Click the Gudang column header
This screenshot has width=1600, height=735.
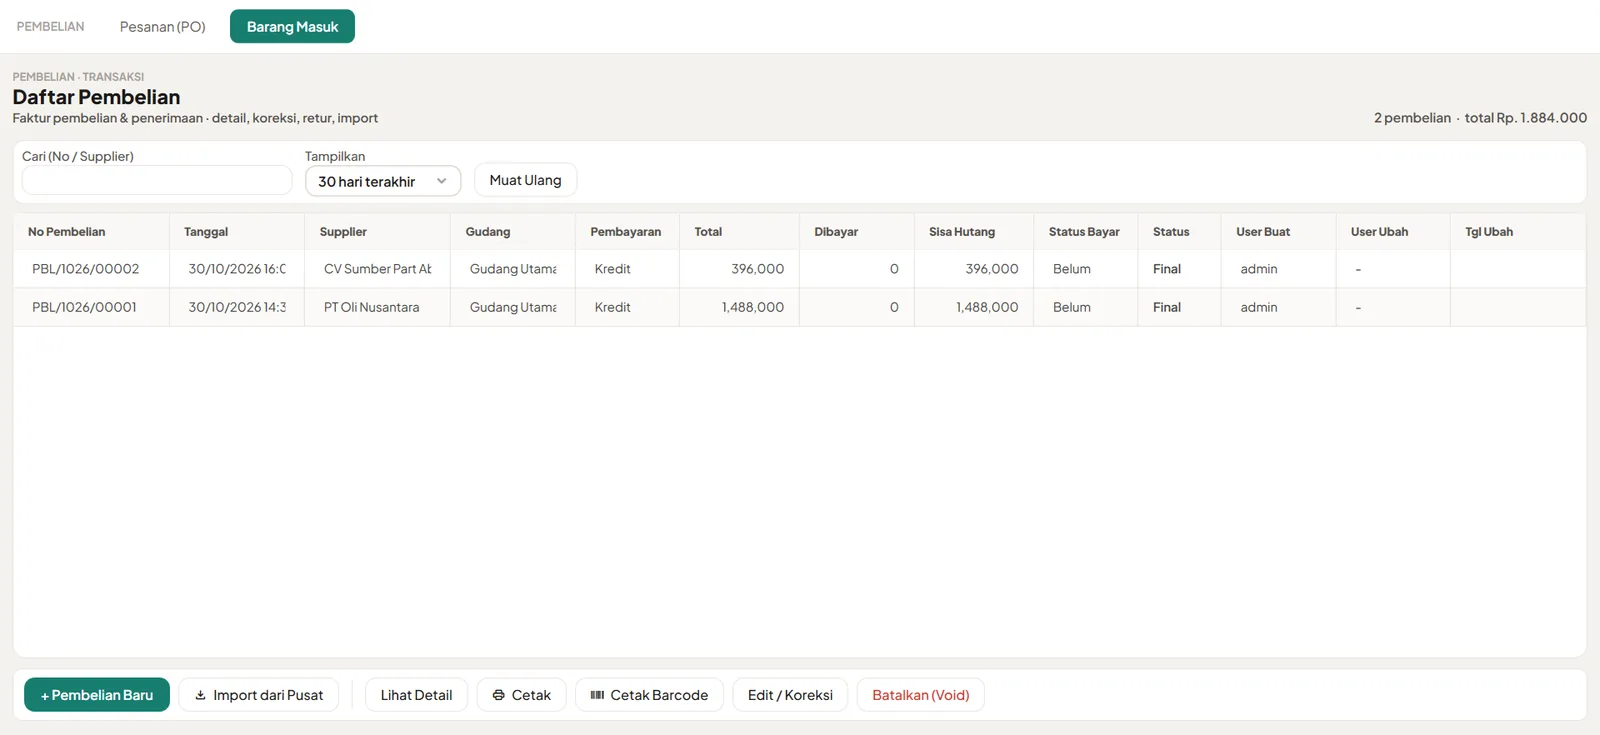tap(513, 232)
